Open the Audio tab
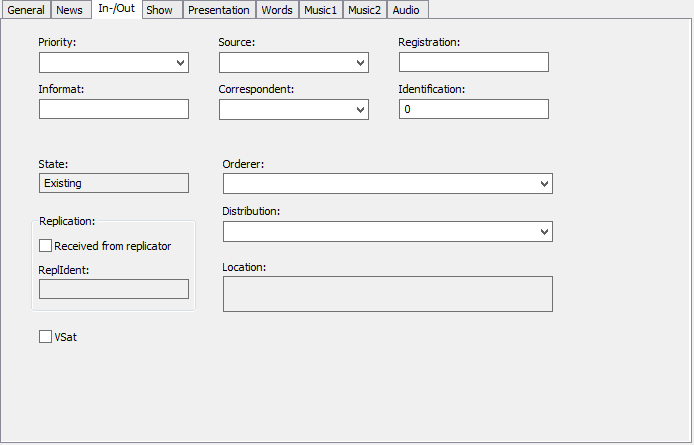 pyautogui.click(x=406, y=10)
